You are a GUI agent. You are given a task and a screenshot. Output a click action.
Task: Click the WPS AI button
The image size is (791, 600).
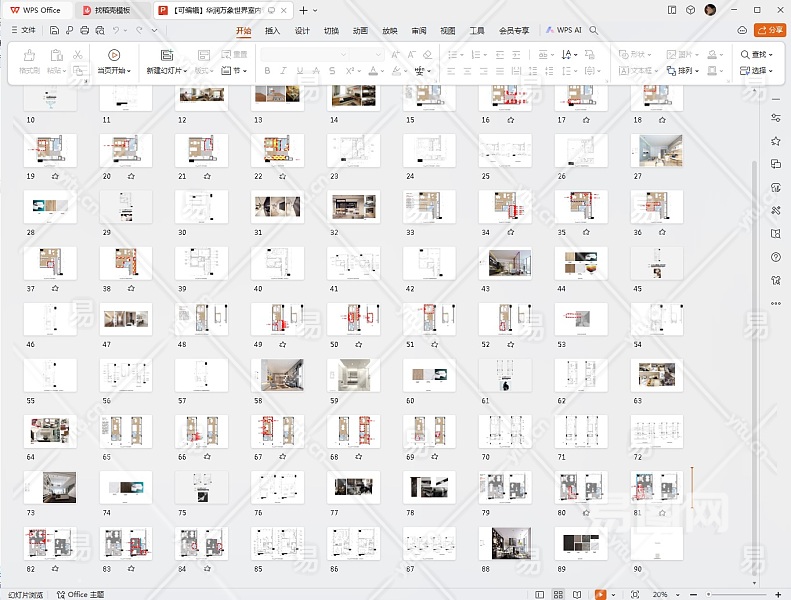pyautogui.click(x=564, y=31)
